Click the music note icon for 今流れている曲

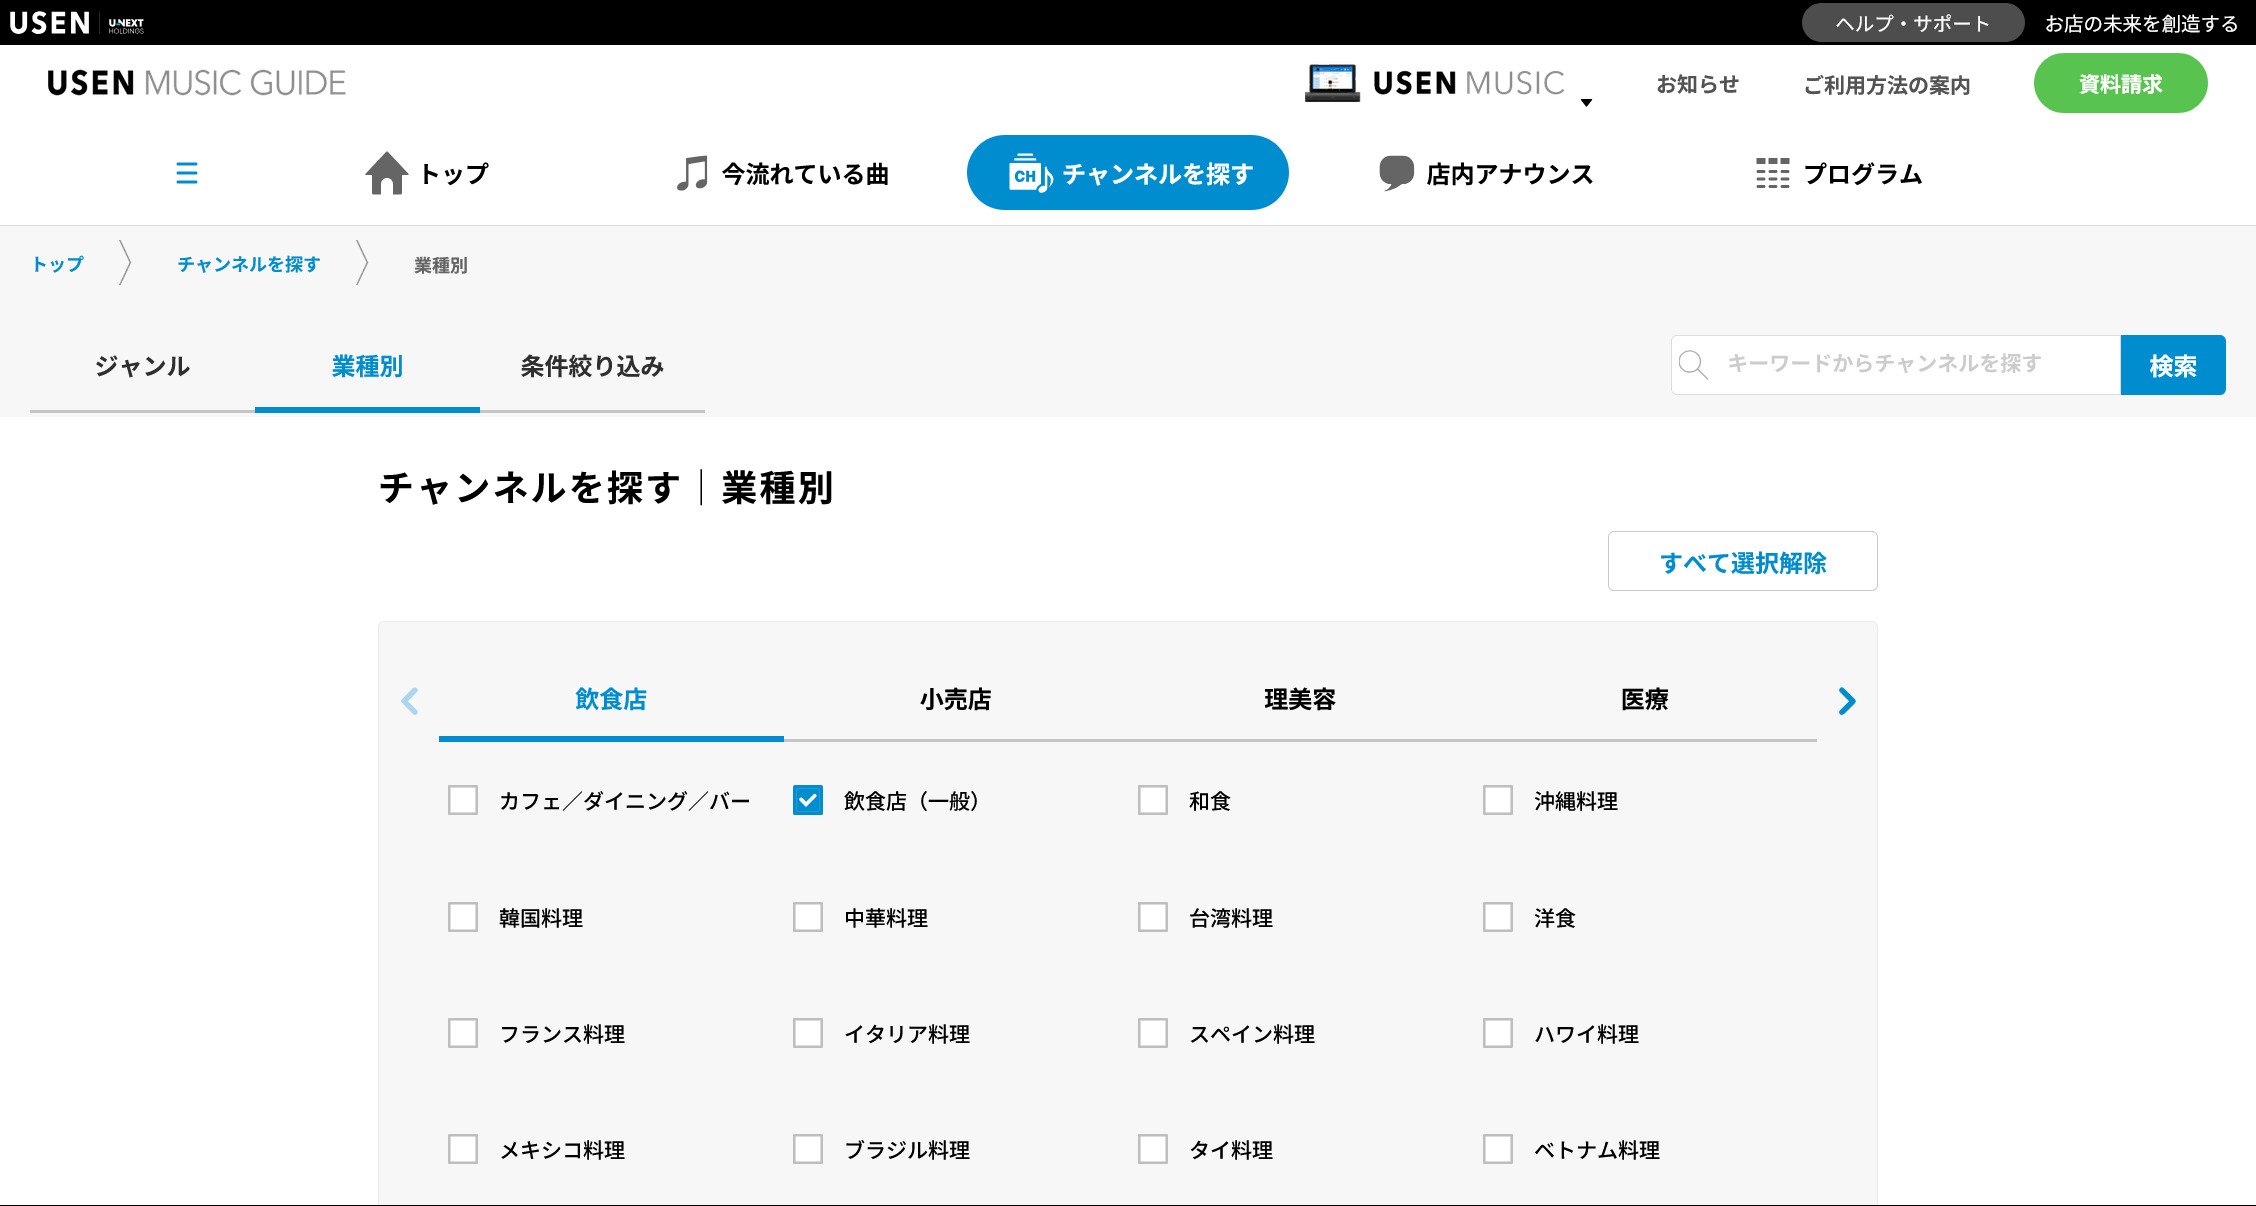pyautogui.click(x=691, y=173)
